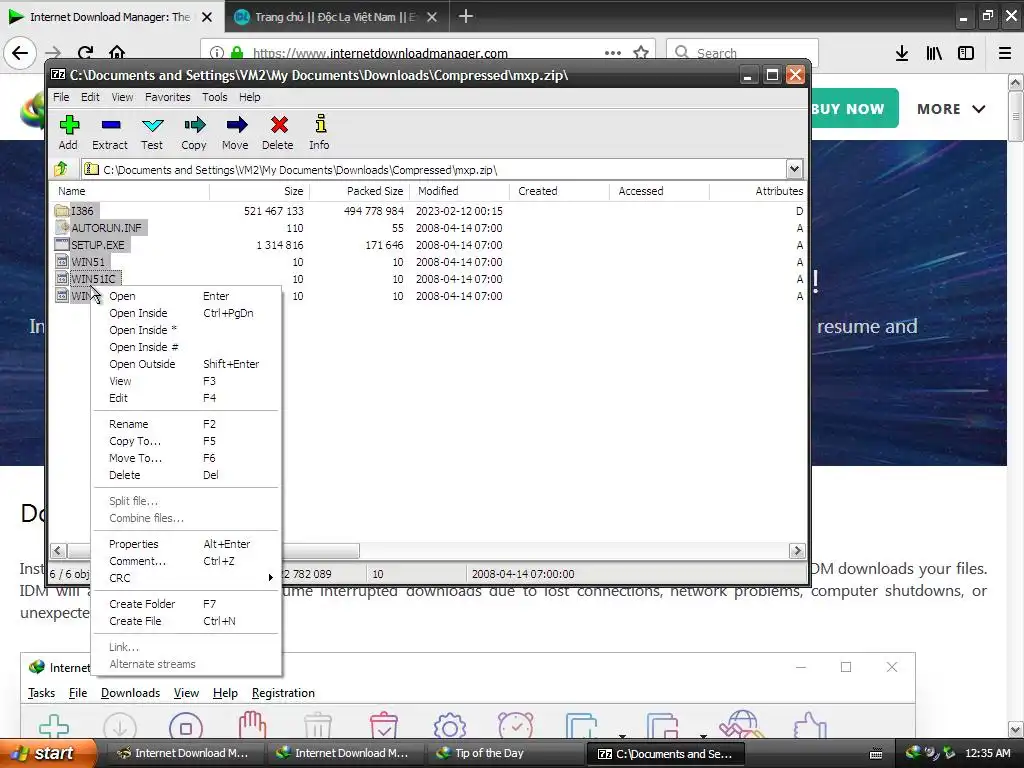Open the page actions three-dots menu

(613, 53)
